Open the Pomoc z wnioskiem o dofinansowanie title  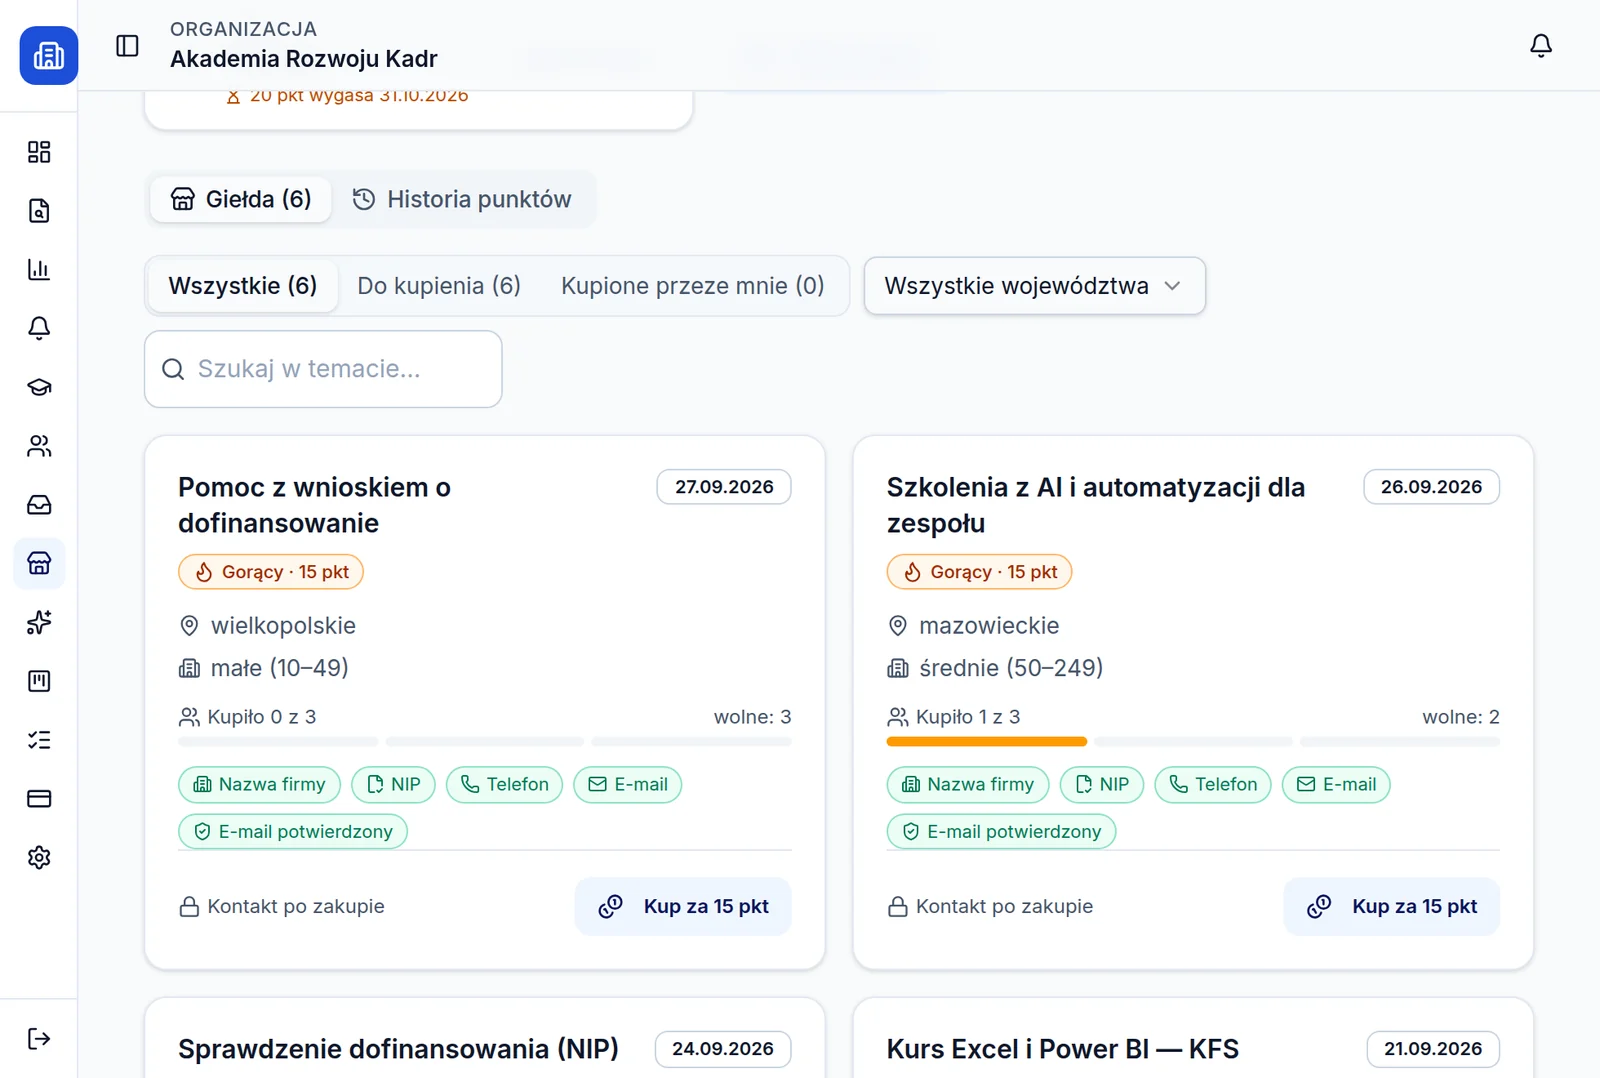(x=315, y=505)
